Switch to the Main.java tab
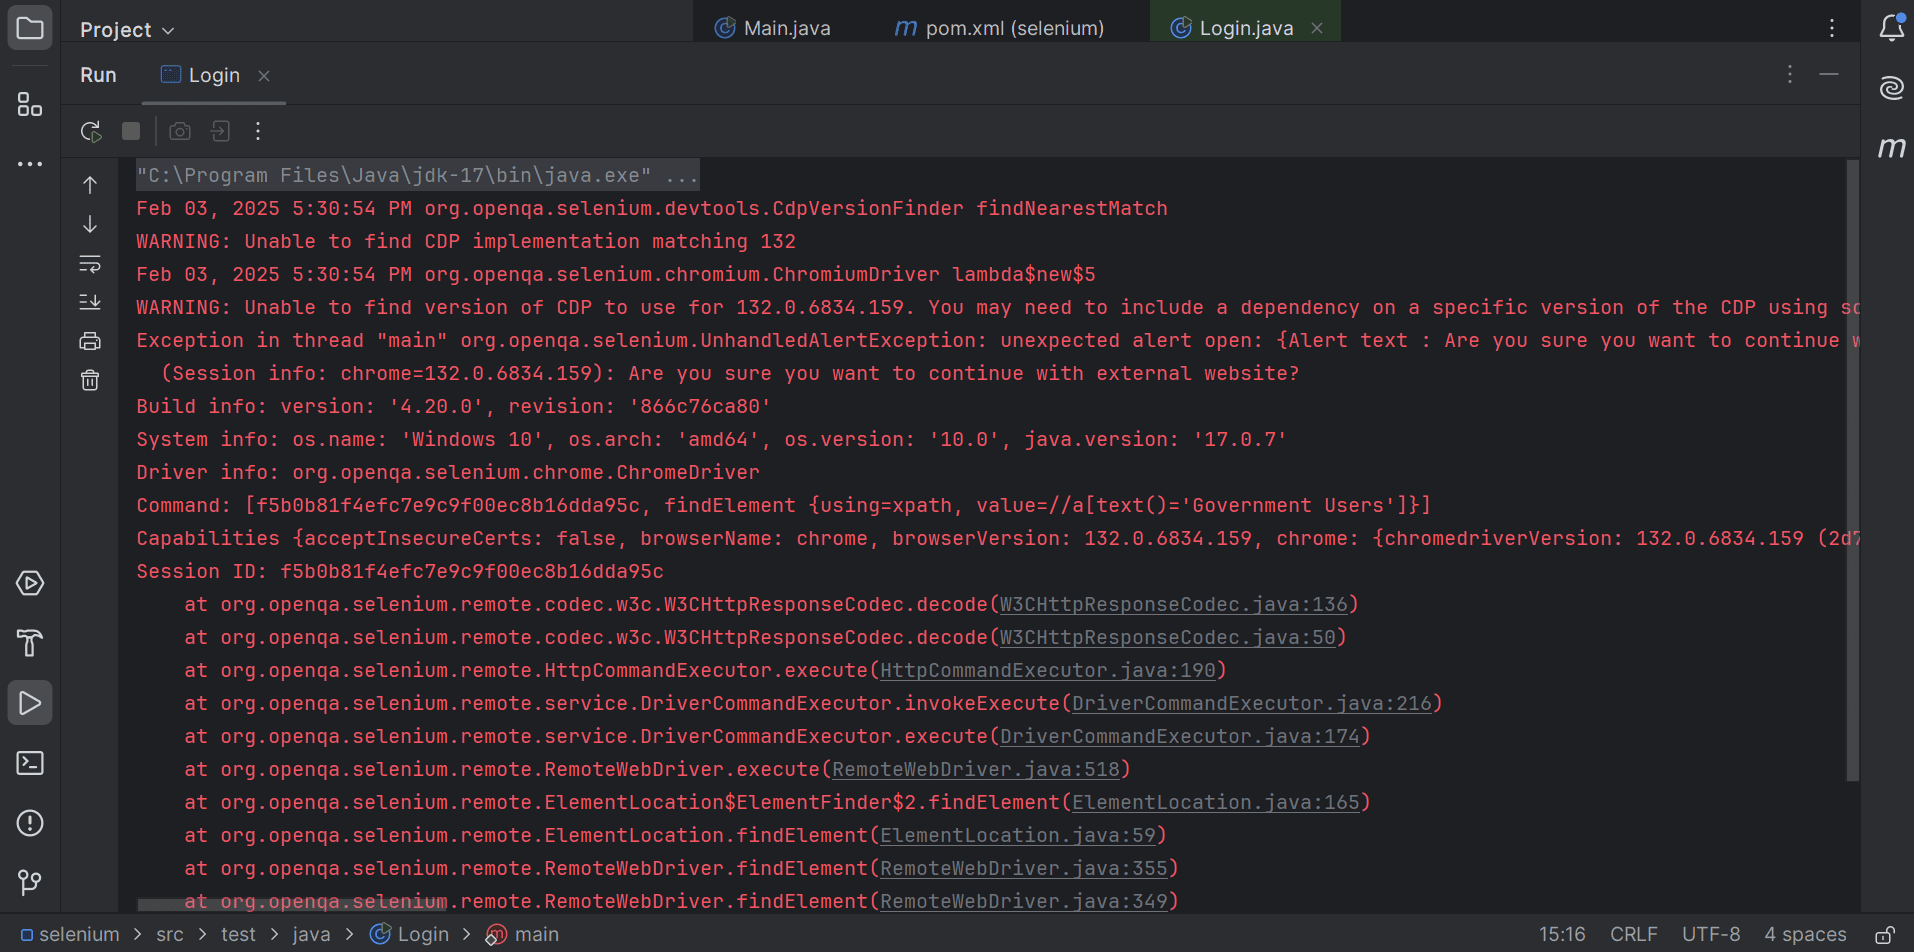Screen dimensions: 1914x952 [x=786, y=28]
